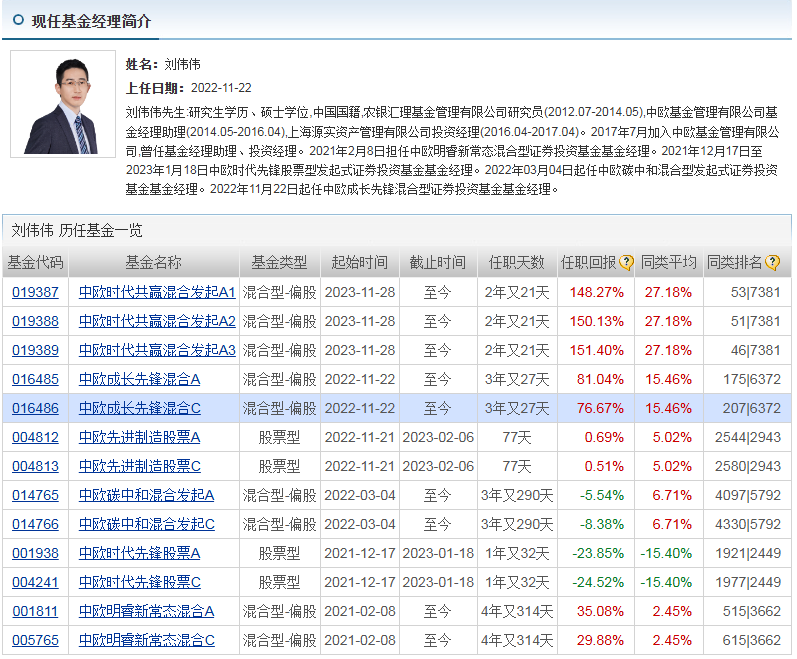Open fund code link 004813
Image resolution: width=797 pixels, height=659 pixels.
tap(35, 466)
